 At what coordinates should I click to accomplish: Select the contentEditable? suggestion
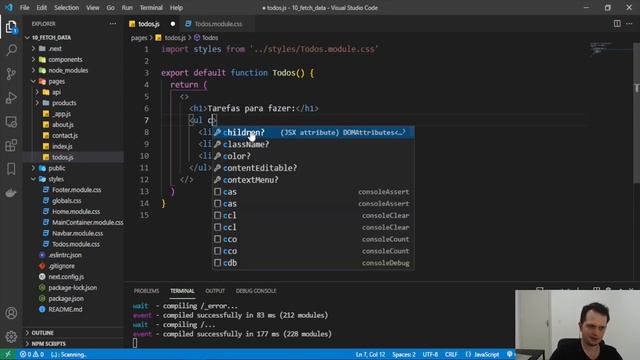point(313,168)
